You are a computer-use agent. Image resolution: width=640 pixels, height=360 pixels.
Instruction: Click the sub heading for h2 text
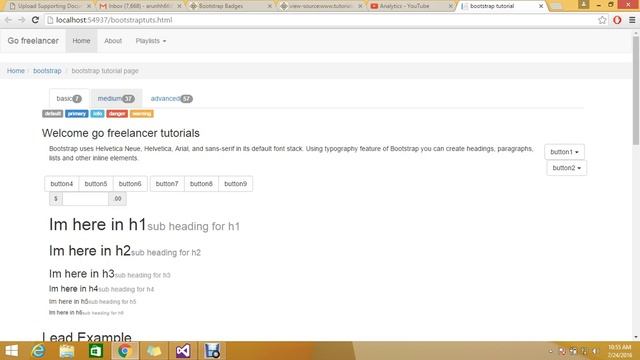tap(166, 253)
